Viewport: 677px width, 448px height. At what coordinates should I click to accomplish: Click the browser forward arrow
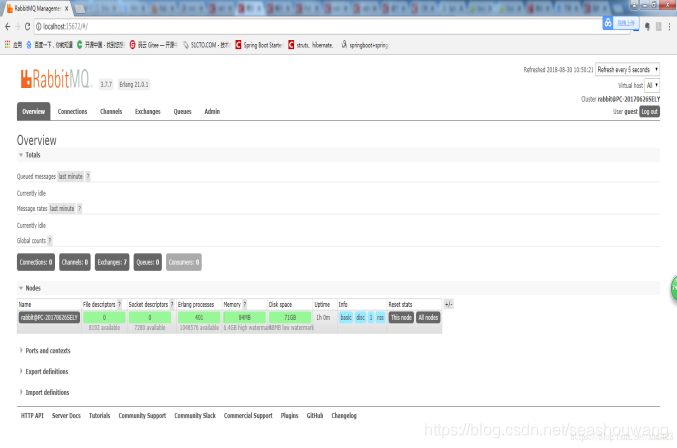[18, 27]
